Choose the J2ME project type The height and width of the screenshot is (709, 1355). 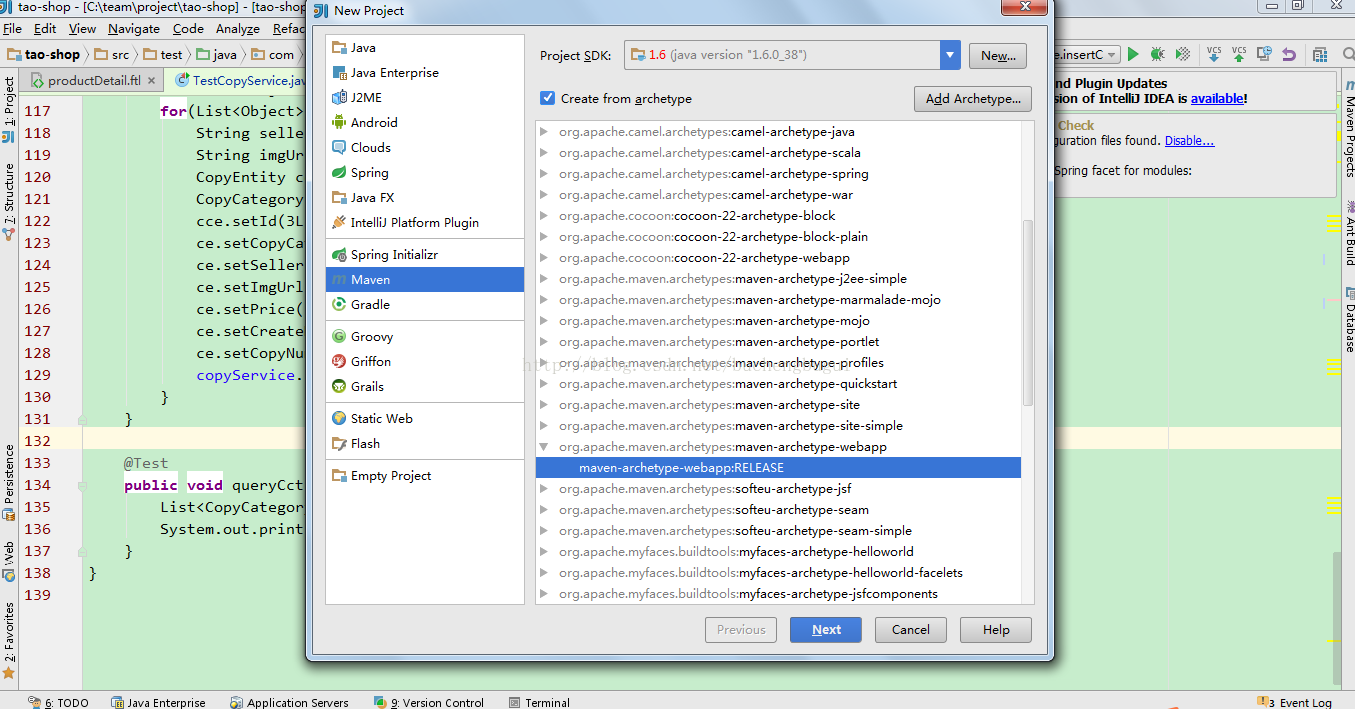point(425,97)
